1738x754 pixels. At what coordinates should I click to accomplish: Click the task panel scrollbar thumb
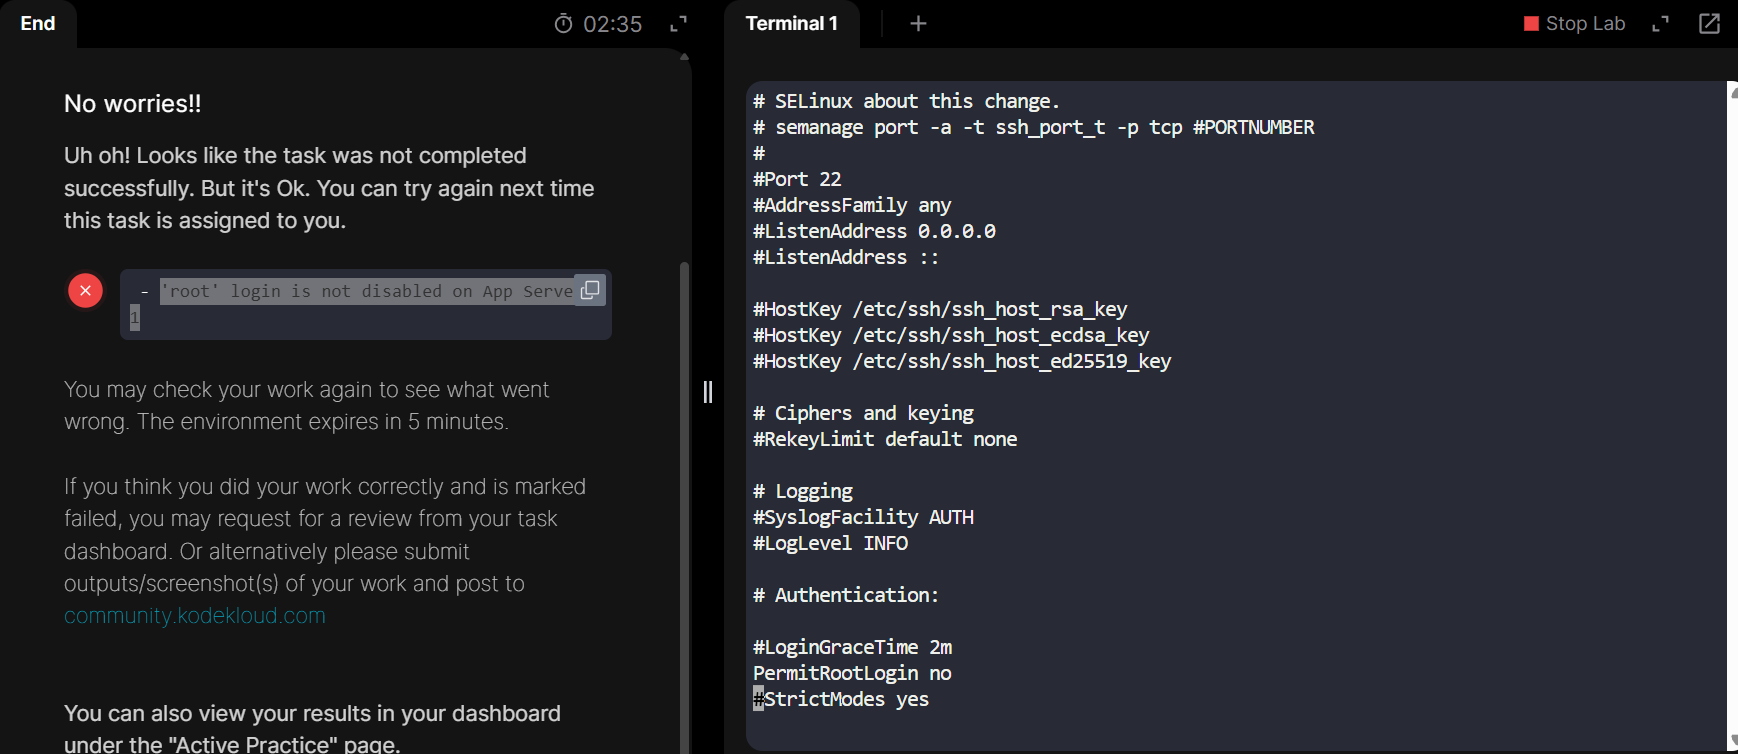684,500
